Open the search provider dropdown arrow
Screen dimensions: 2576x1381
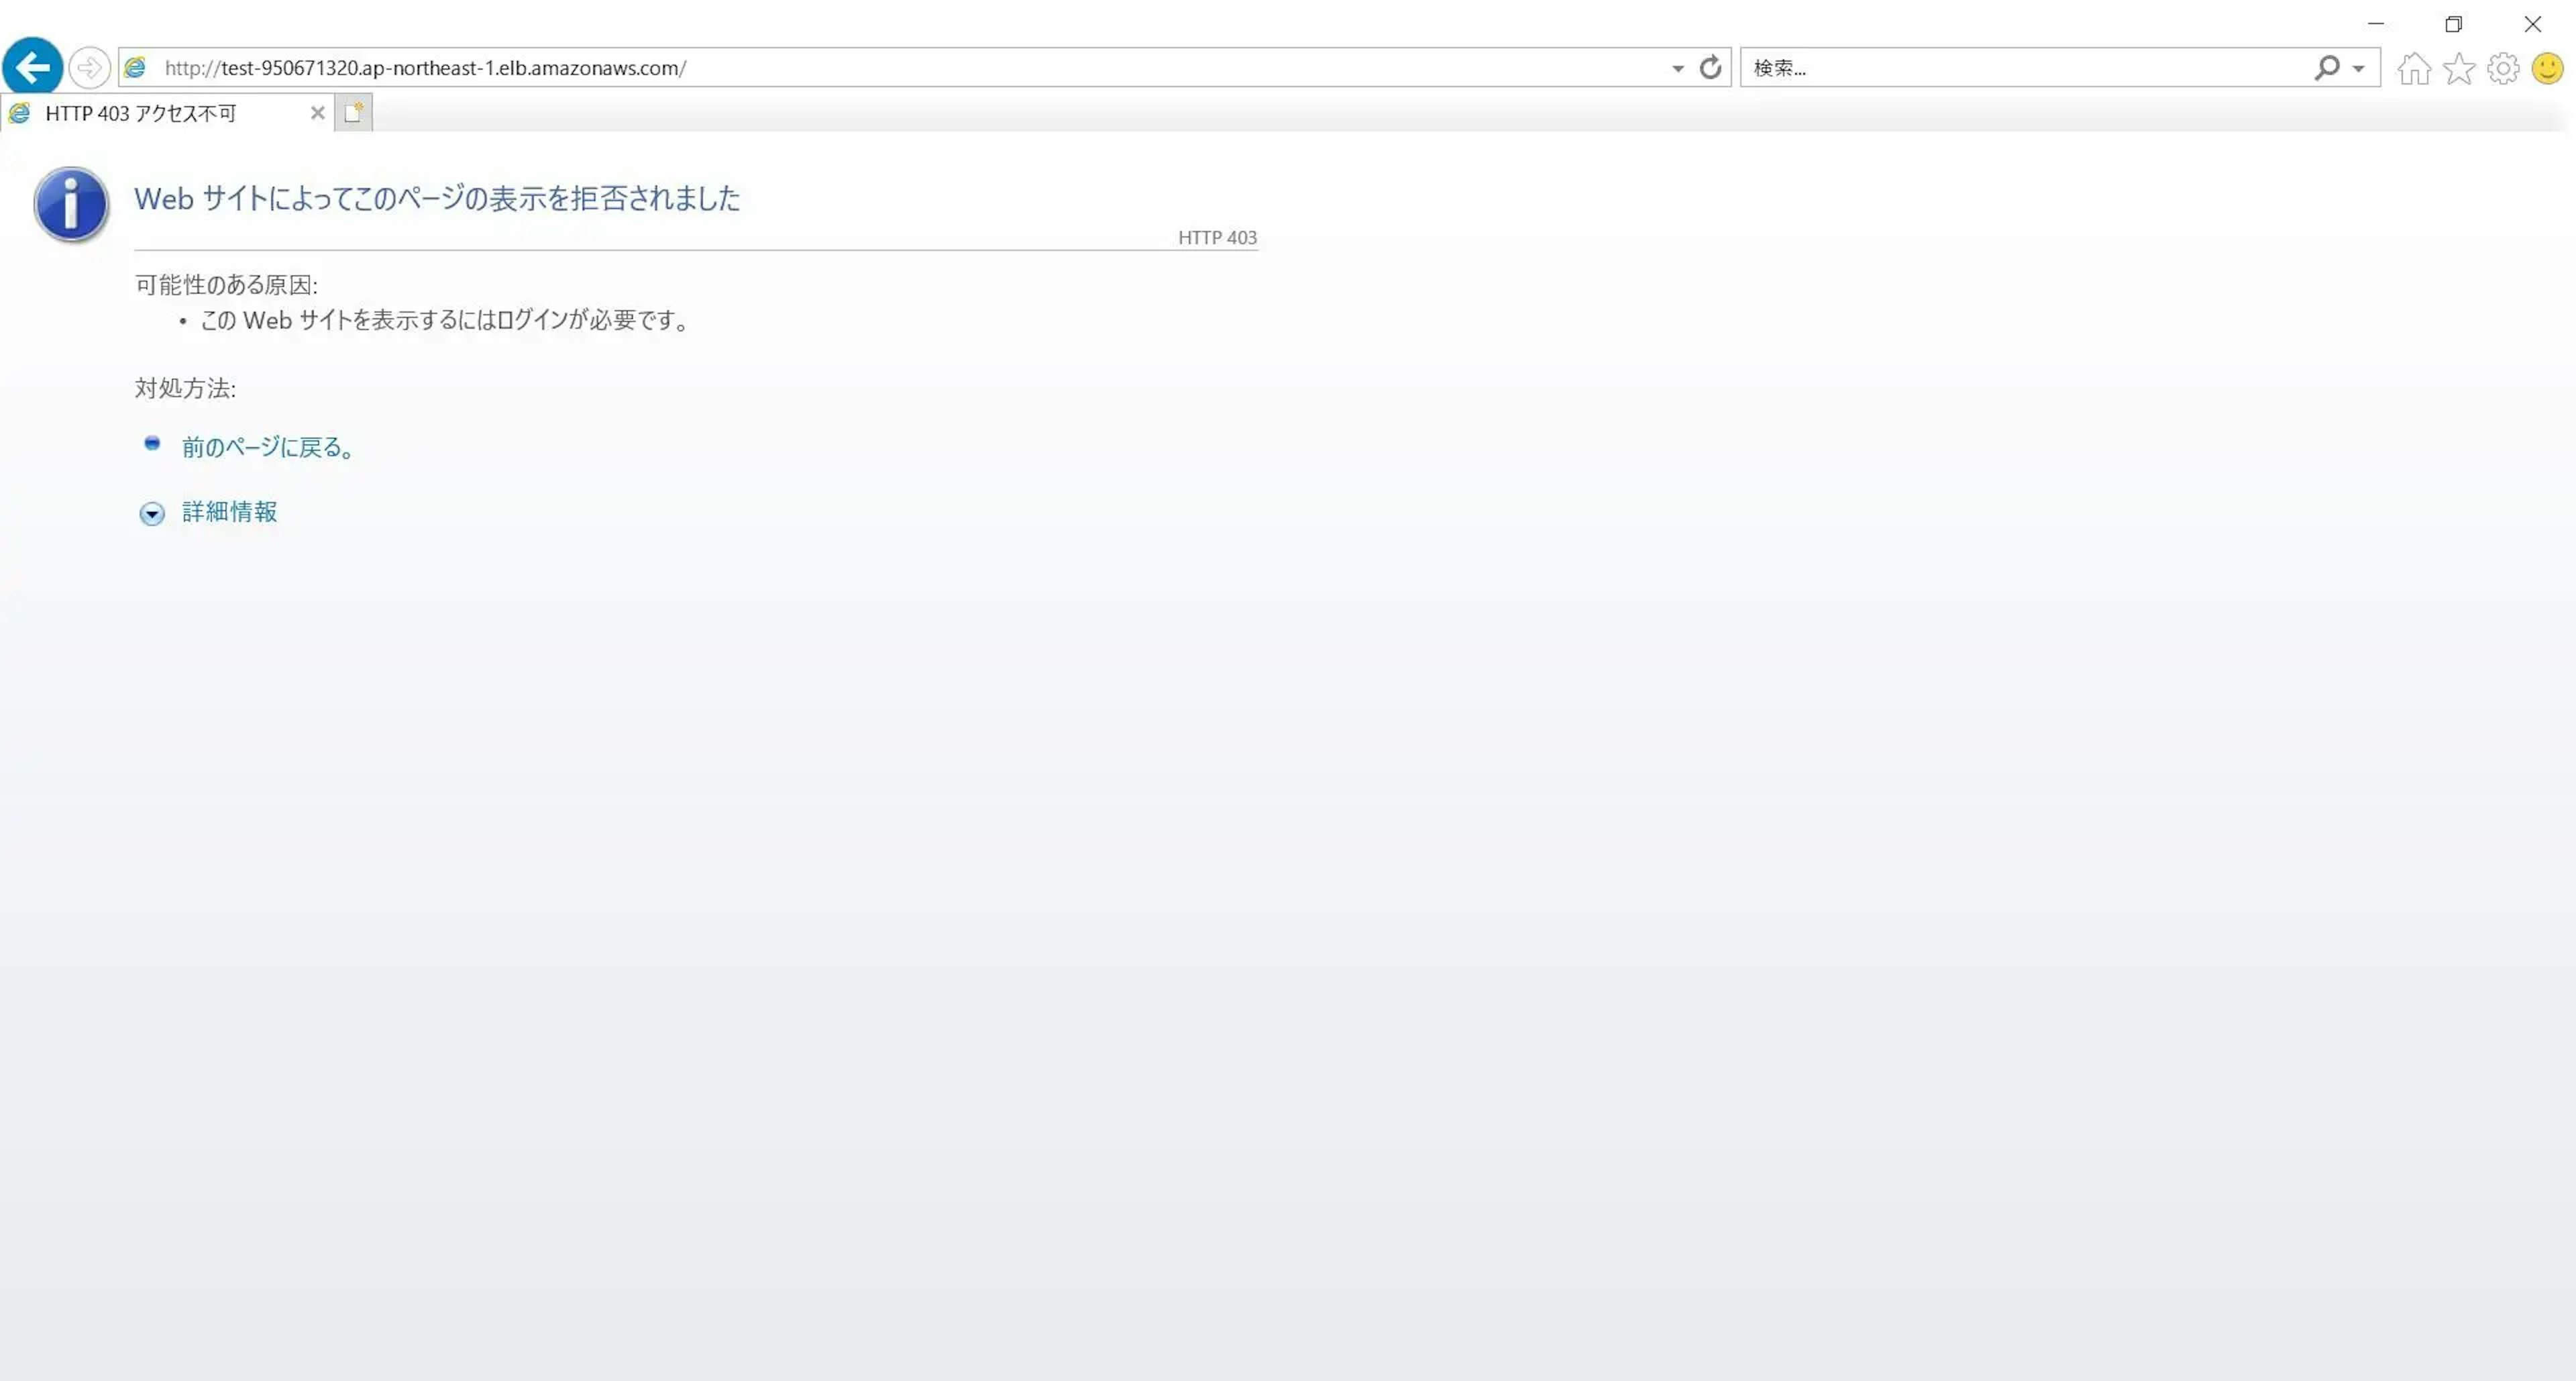click(x=2358, y=68)
